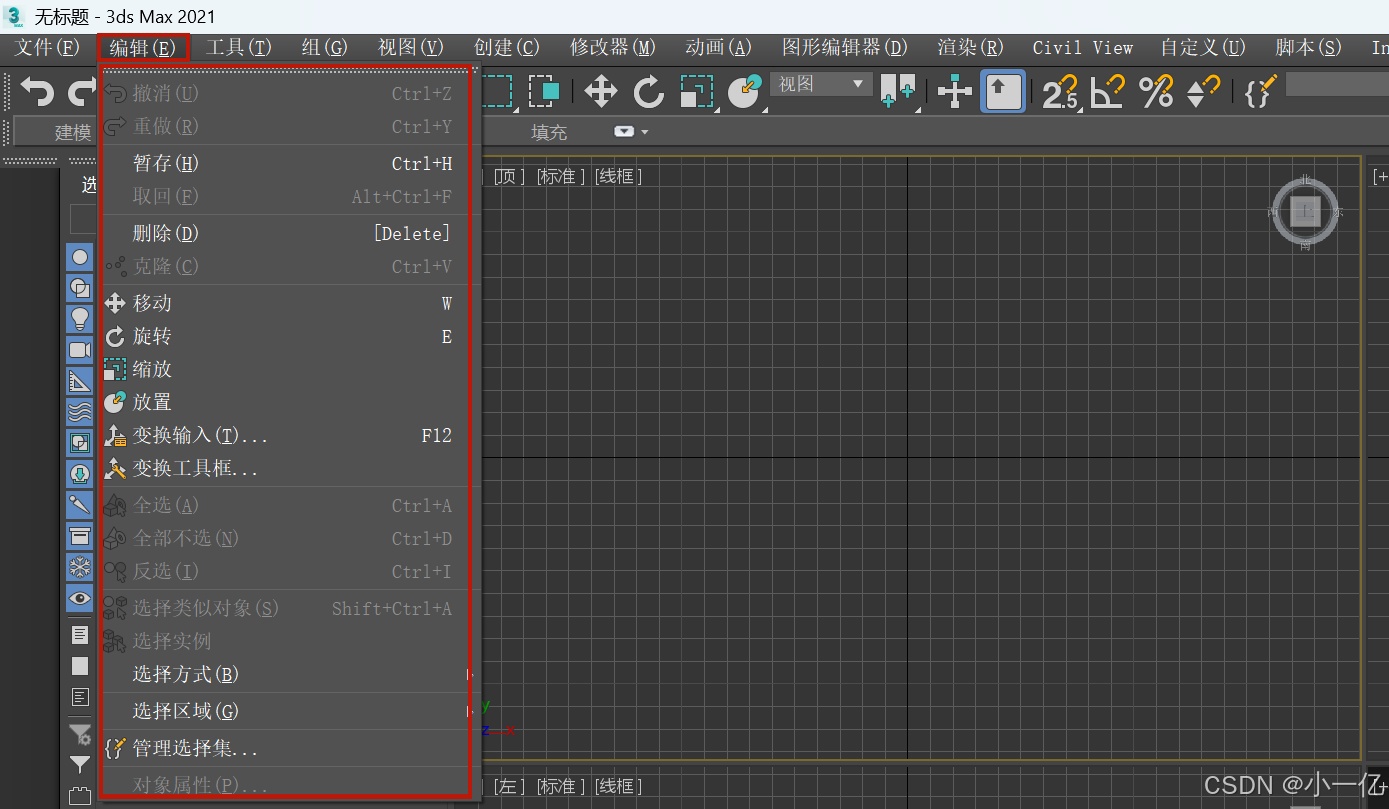Click the [顶] viewport label
Image resolution: width=1389 pixels, height=809 pixels.
(x=510, y=176)
